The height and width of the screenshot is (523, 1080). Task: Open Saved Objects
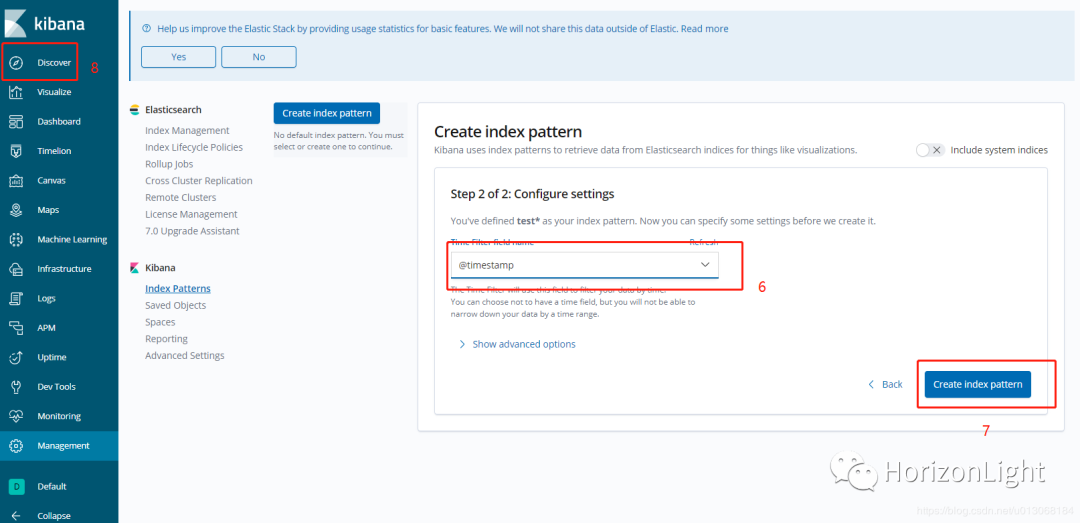(x=175, y=305)
